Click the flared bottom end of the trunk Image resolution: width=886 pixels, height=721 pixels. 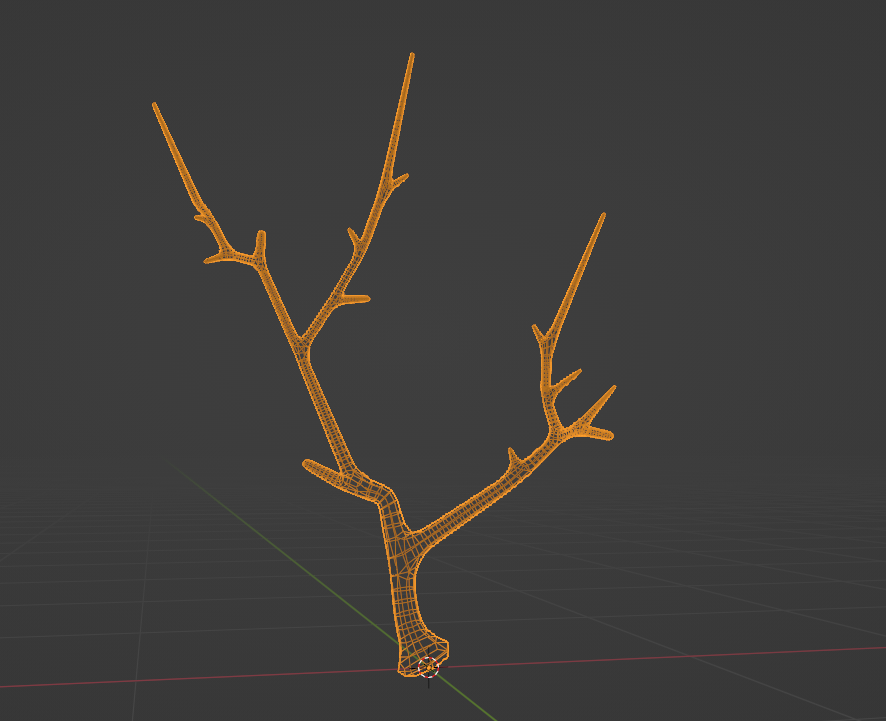click(x=422, y=656)
